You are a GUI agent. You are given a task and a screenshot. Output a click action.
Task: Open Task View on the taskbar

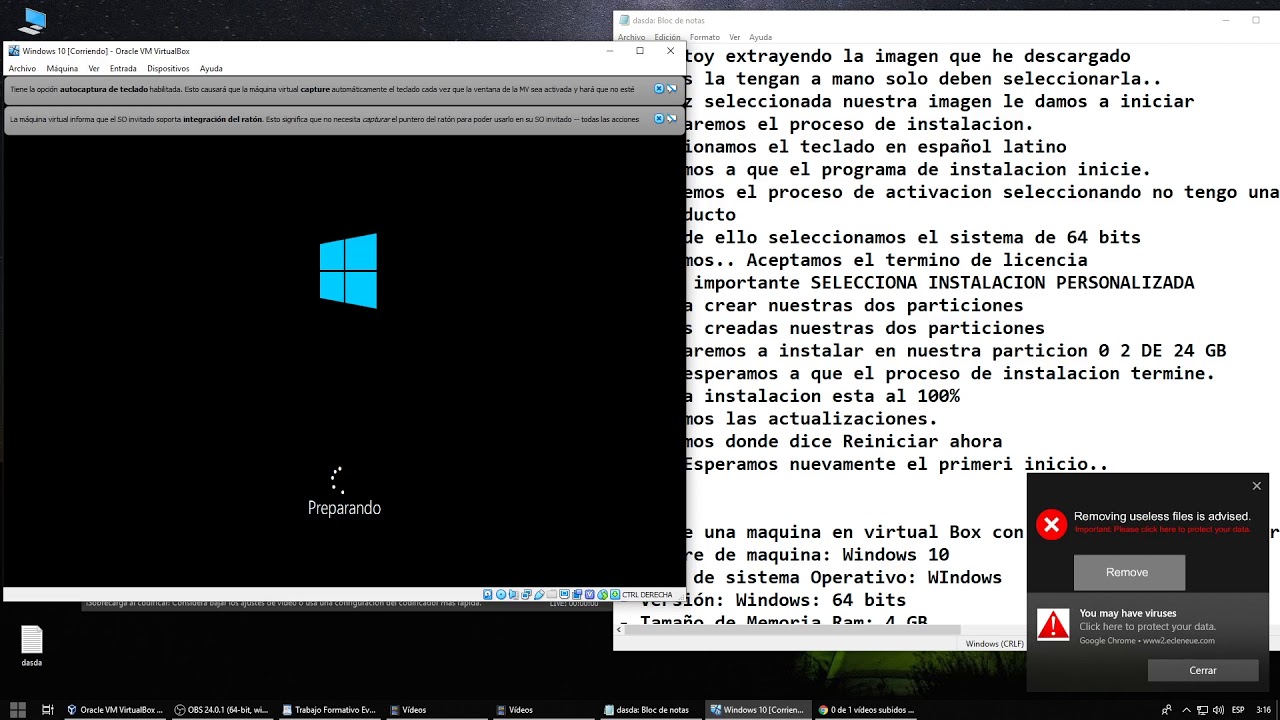pos(47,710)
